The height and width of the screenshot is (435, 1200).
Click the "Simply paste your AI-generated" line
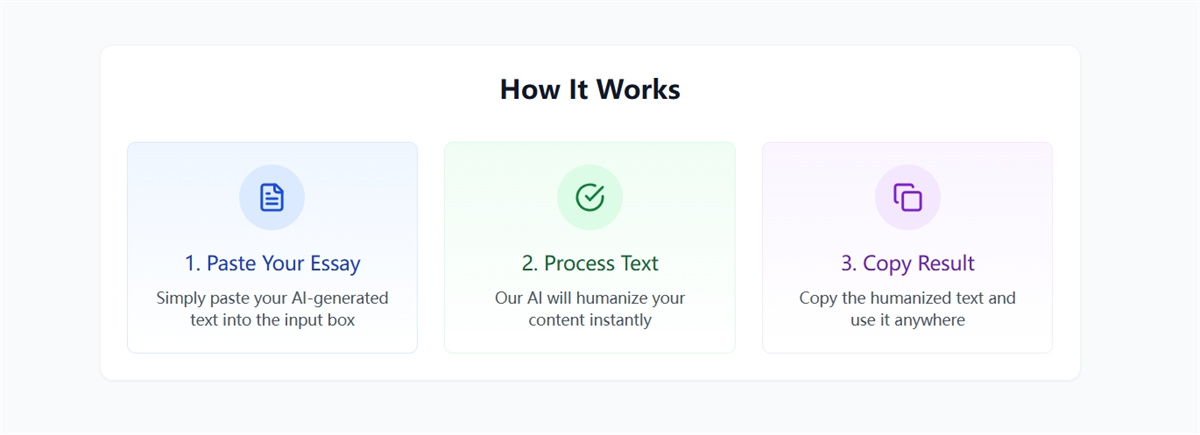pos(272,298)
